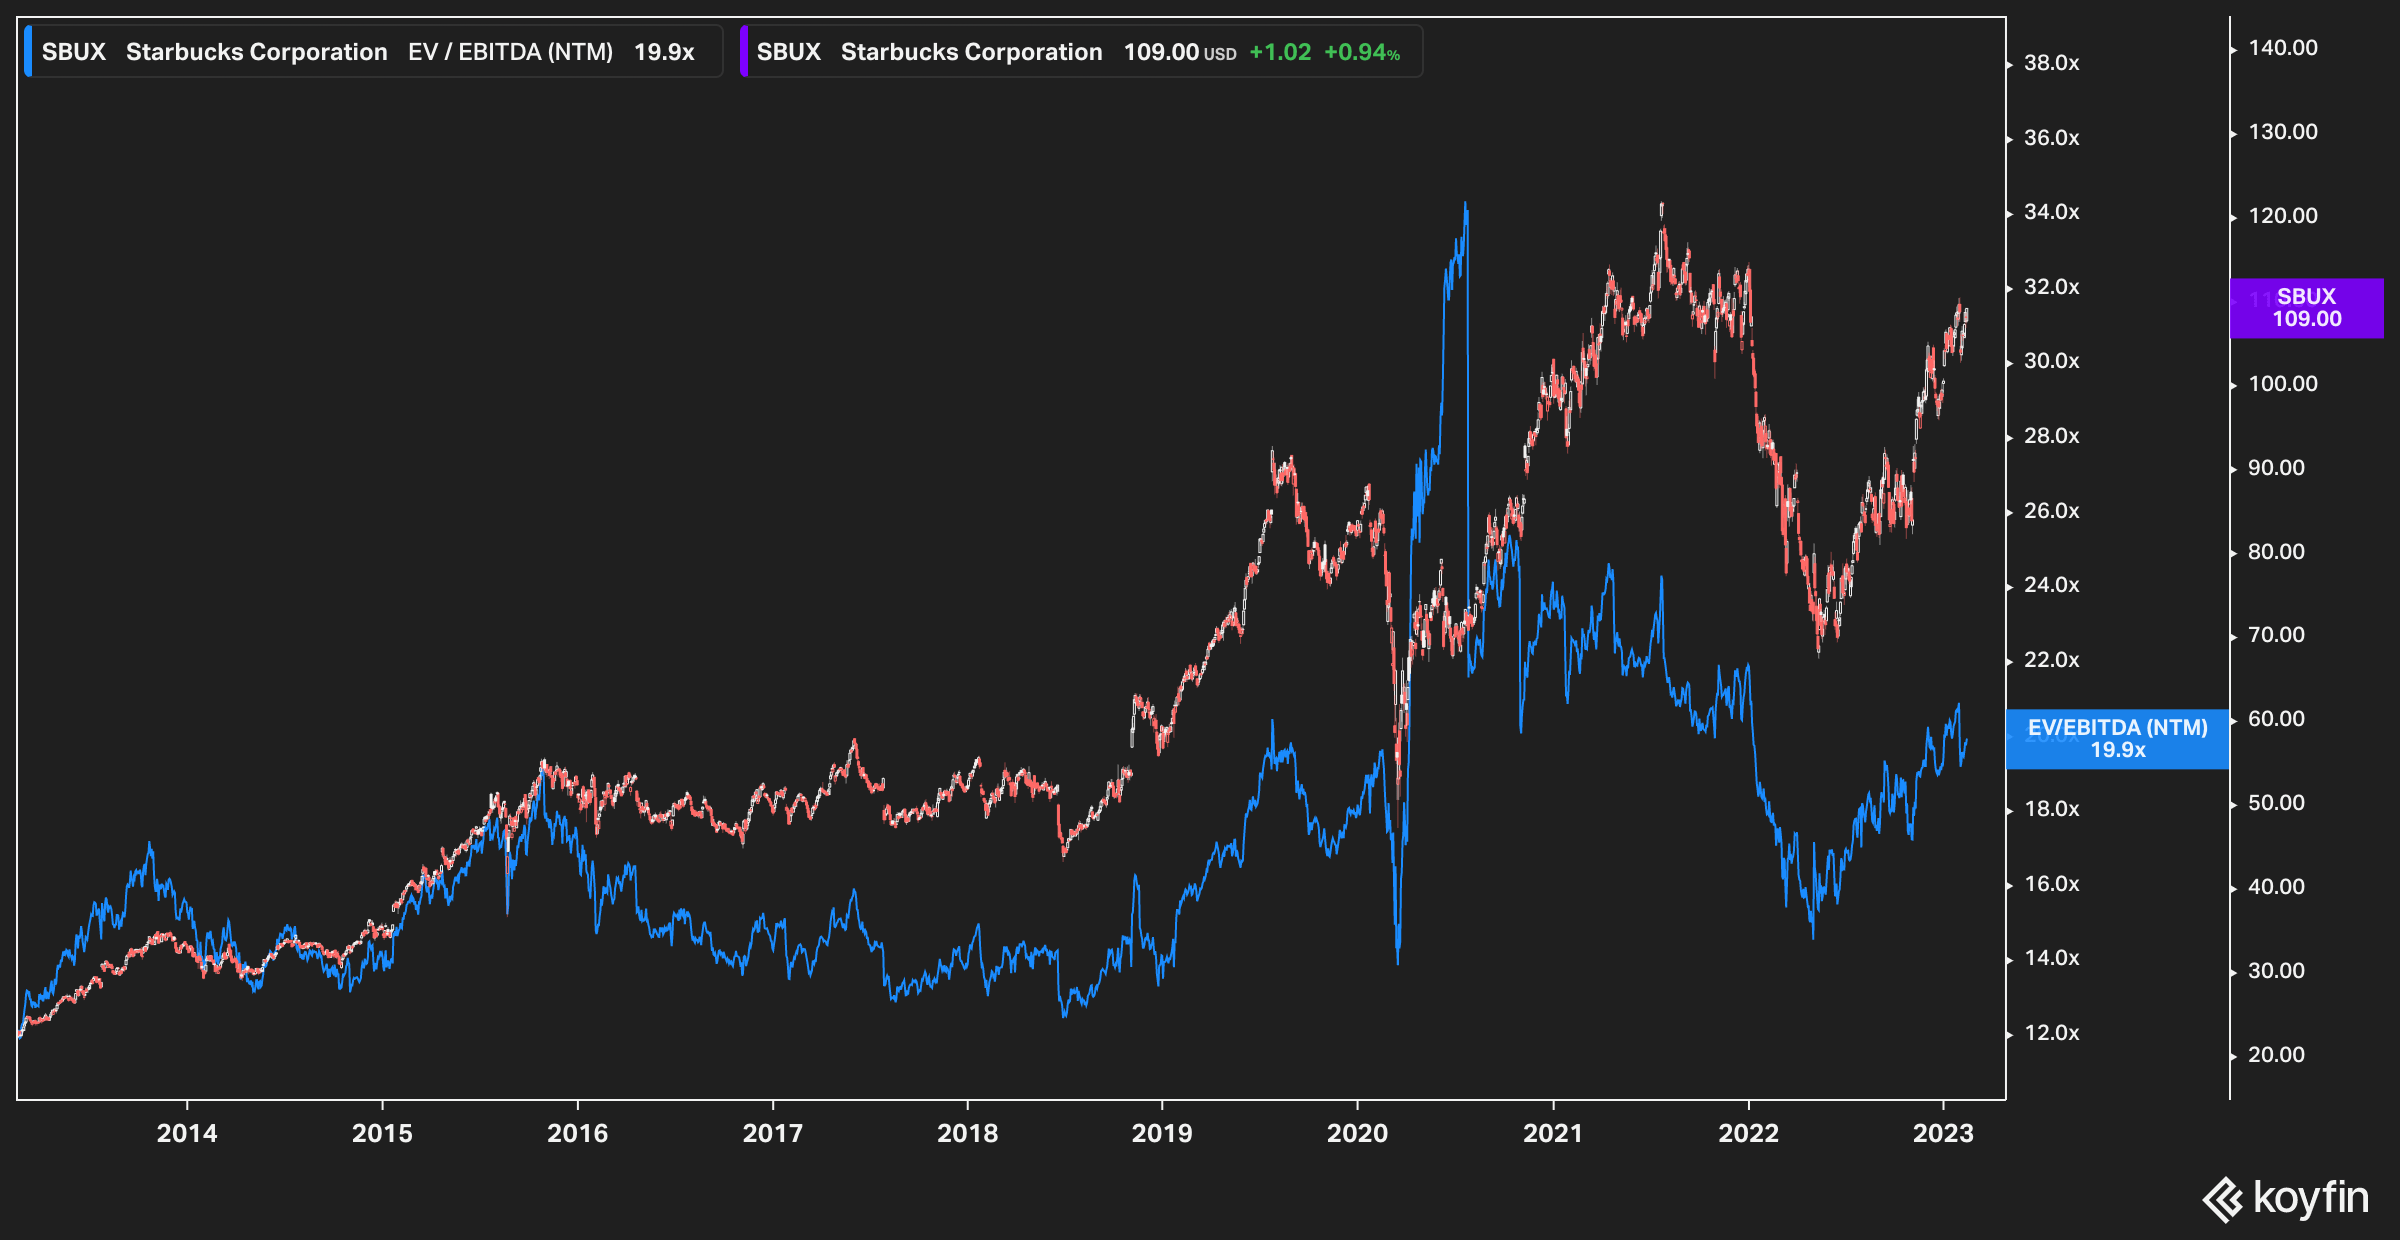Click the blue color bar of the EV/EBITDA legend
Image resolution: width=2400 pixels, height=1240 pixels.
[x=28, y=52]
